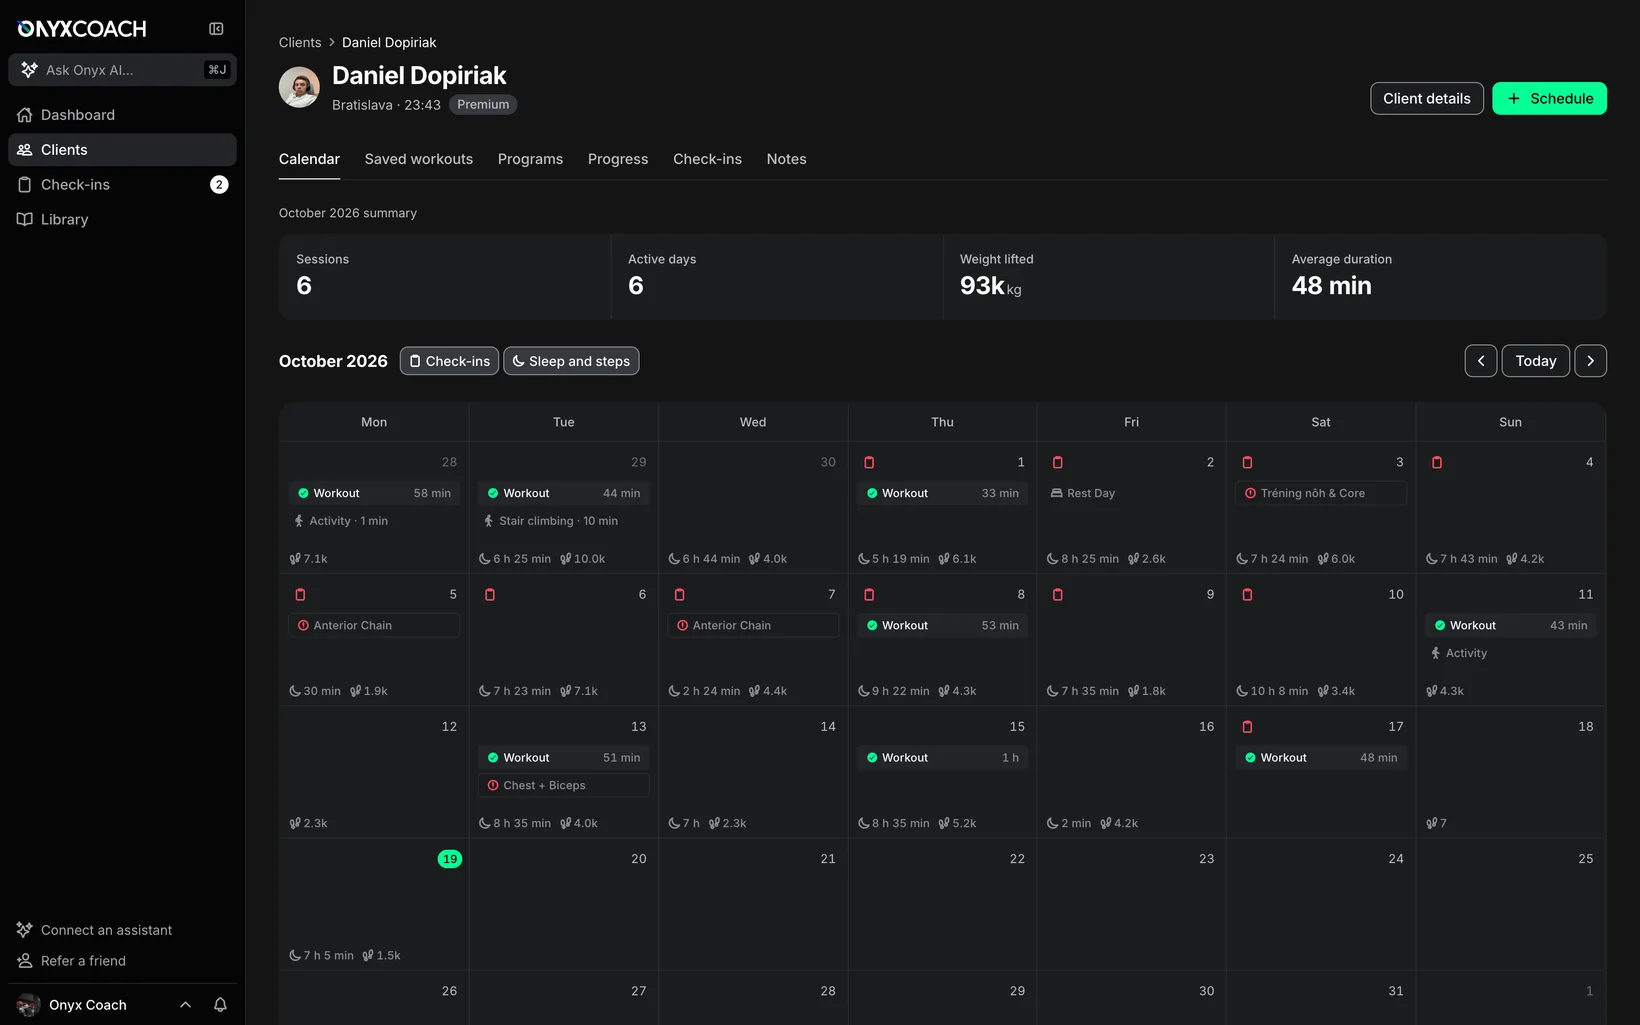1640x1025 pixels.
Task: Click check-in clipboard icon on October 1
Action: pos(869,462)
